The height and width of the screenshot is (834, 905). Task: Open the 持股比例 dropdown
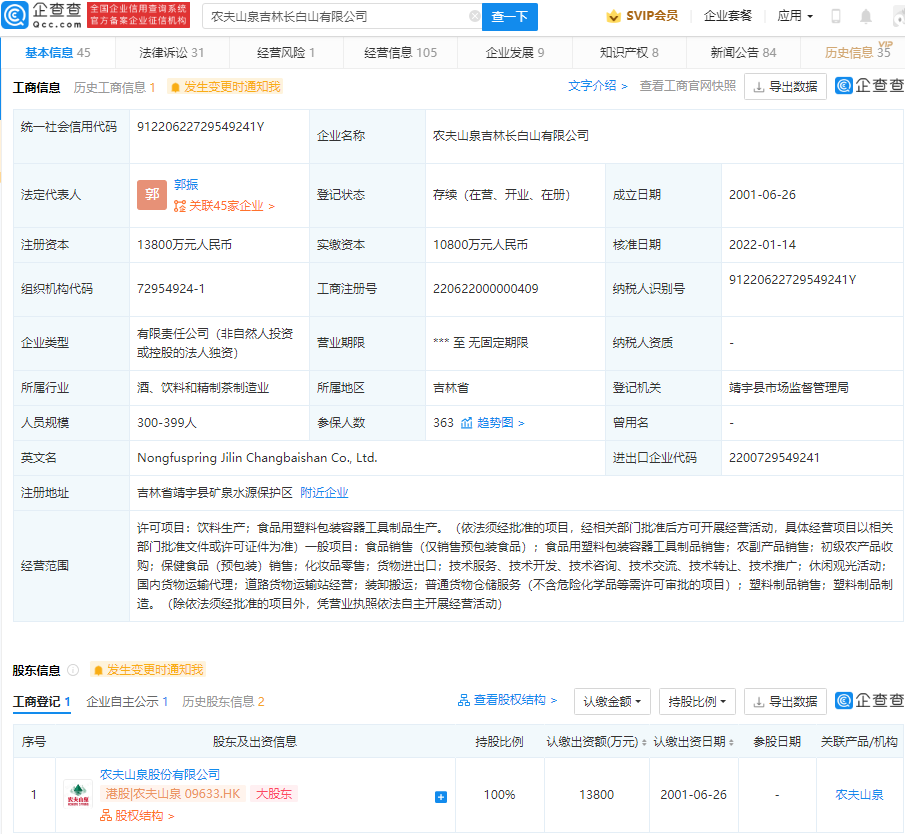point(697,701)
